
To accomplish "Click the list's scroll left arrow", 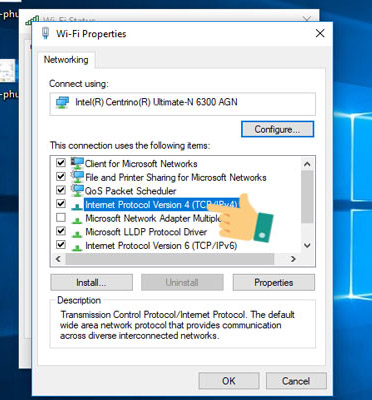I will pos(58,259).
